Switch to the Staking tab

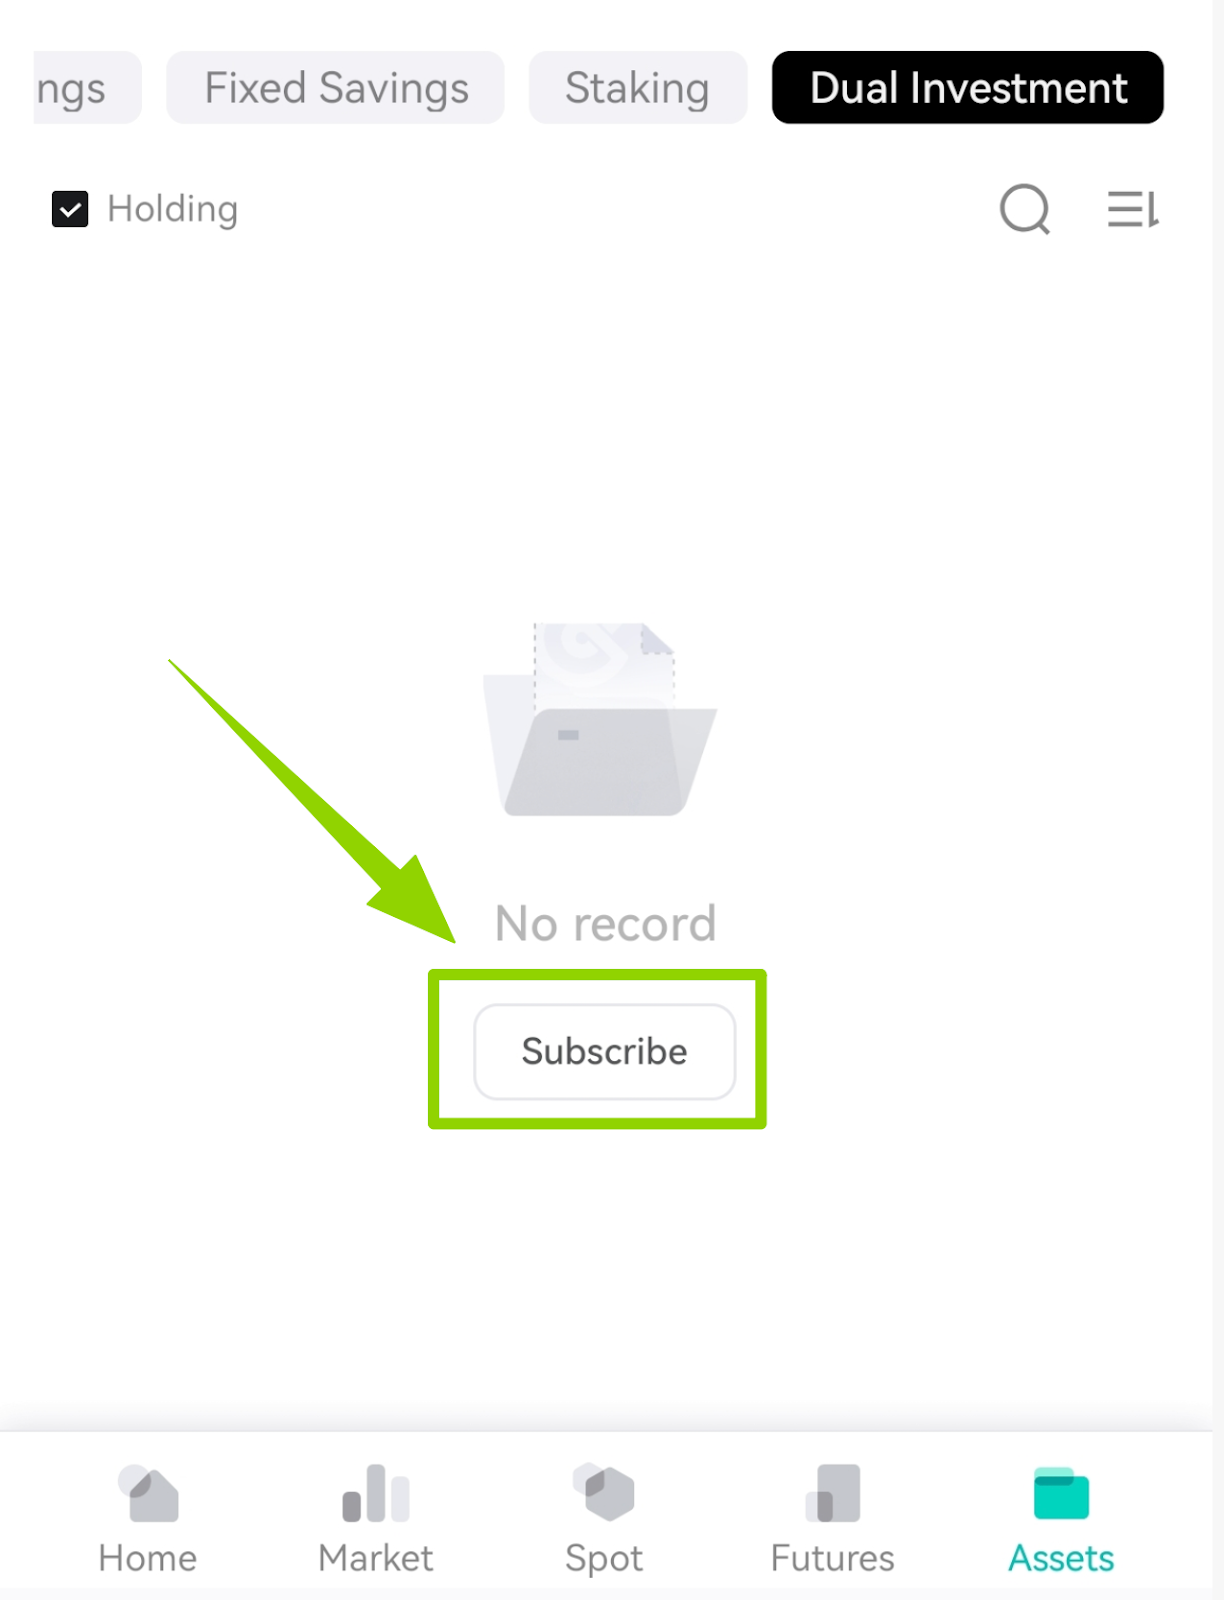pos(637,88)
